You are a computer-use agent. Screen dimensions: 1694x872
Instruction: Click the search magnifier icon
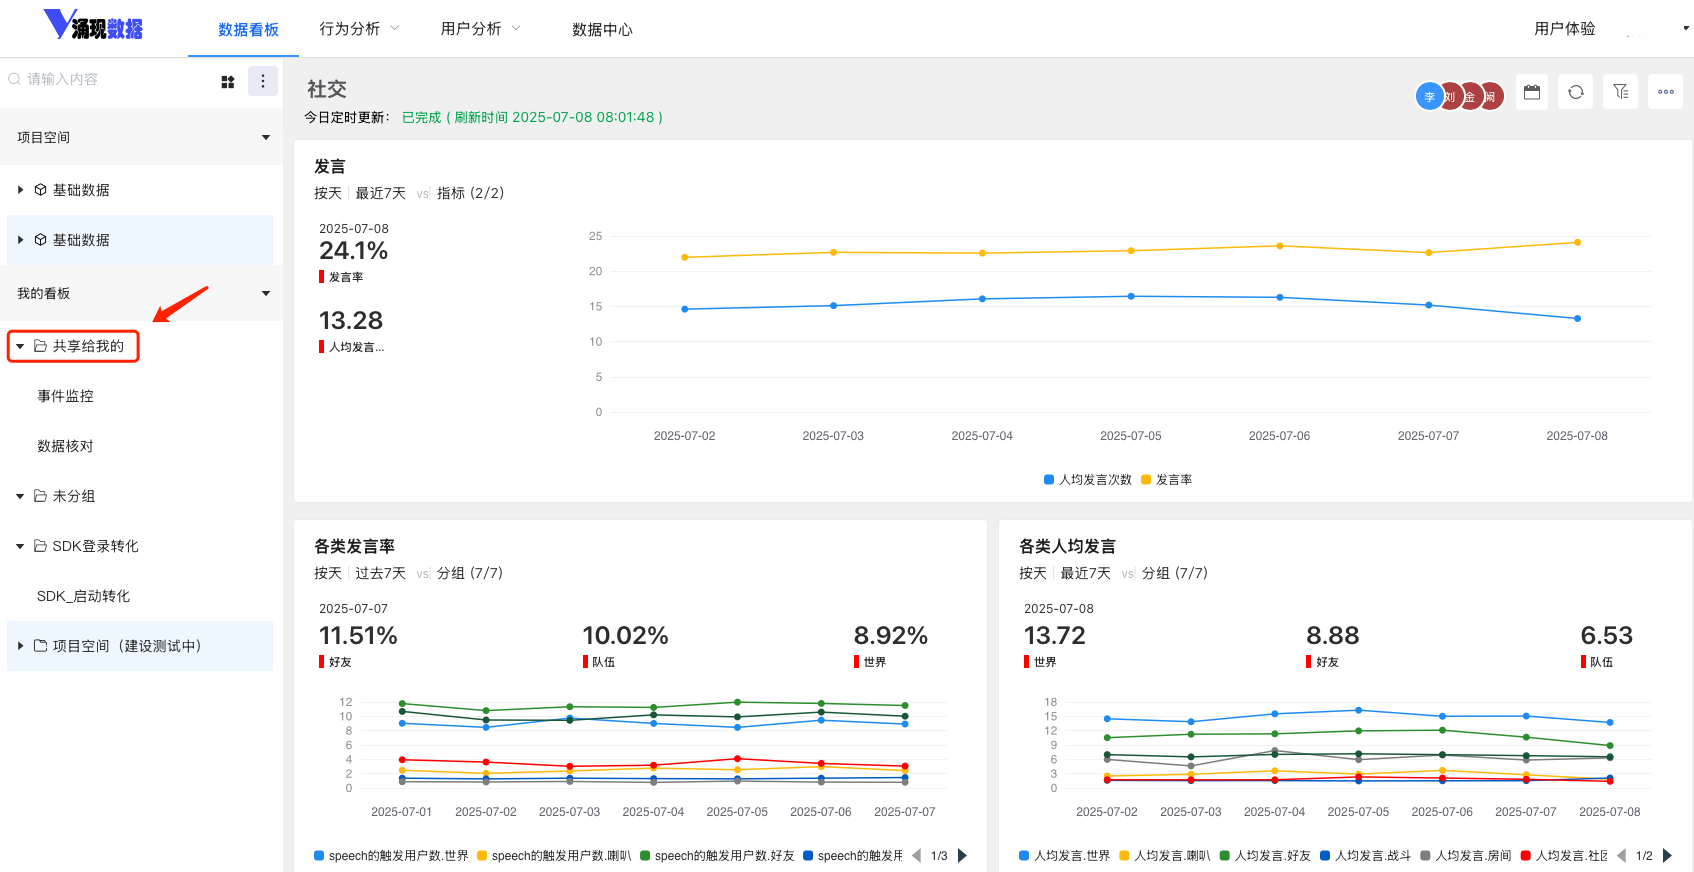pyautogui.click(x=14, y=79)
